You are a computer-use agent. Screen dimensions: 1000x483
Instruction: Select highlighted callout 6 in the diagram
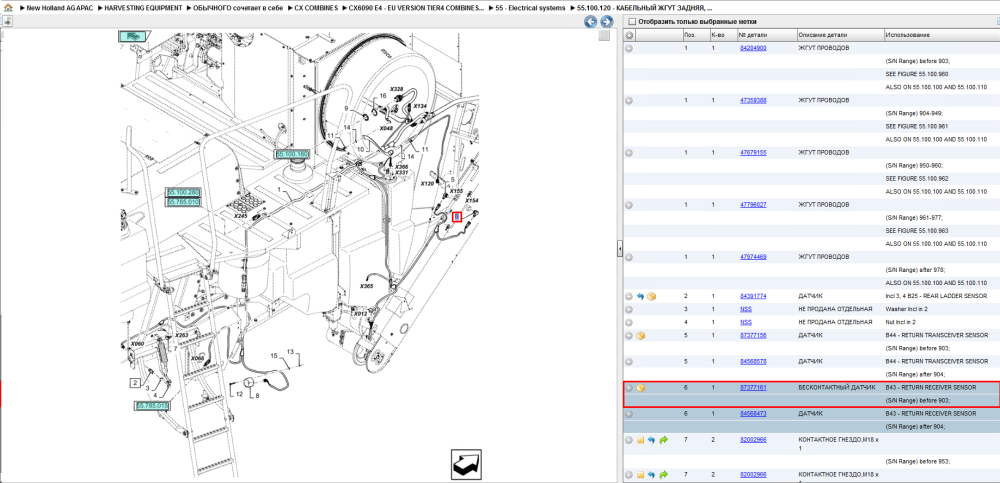[457, 217]
